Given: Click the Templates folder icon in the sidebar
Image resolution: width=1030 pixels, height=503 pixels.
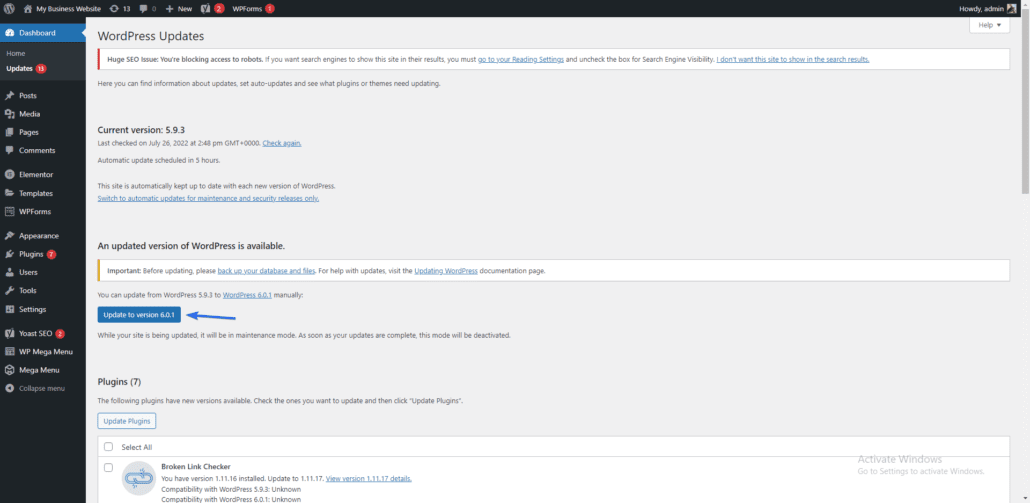Looking at the screenshot, I should click(x=9, y=193).
